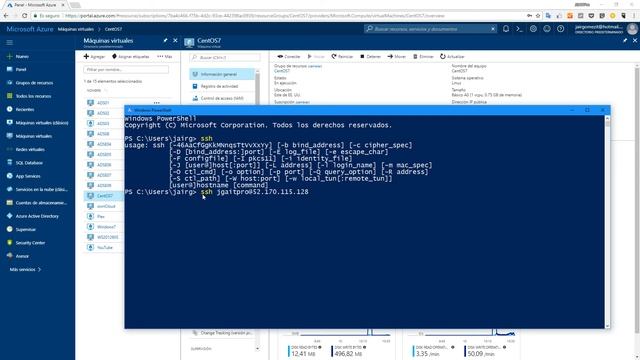Launch Cloud Shell from header icon

519,29
